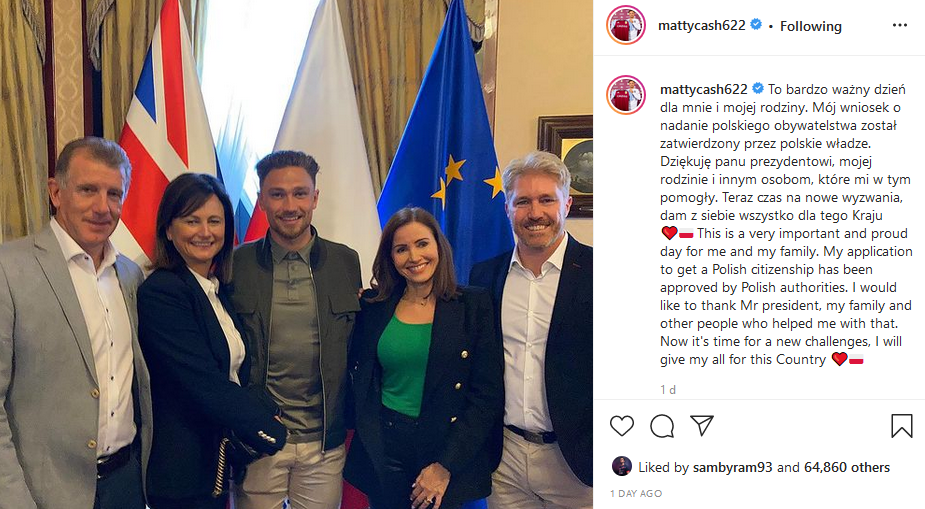Toggle the Following button
Image resolution: width=925 pixels, height=509 pixels.
coord(811,26)
